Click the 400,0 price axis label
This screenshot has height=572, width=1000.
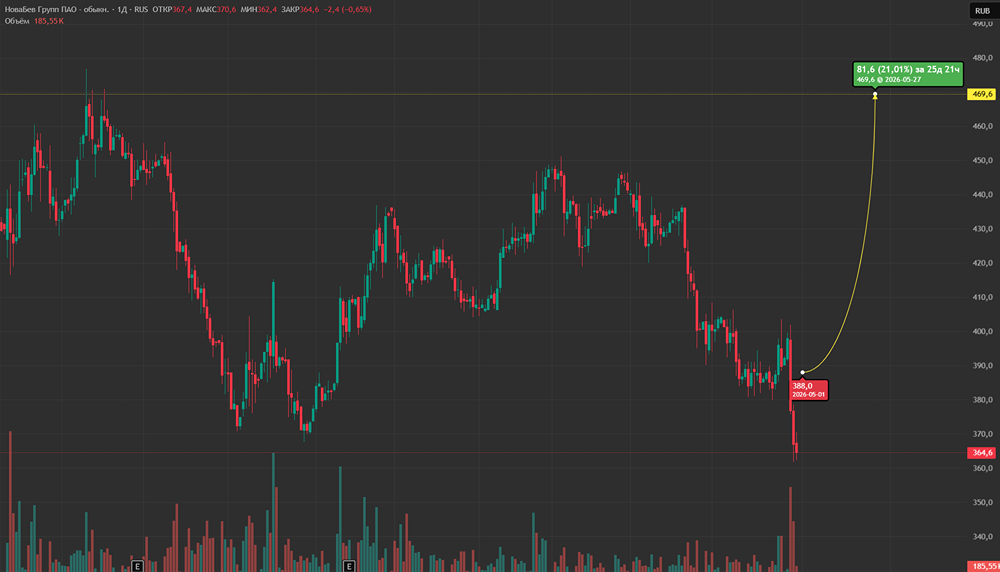(982, 332)
